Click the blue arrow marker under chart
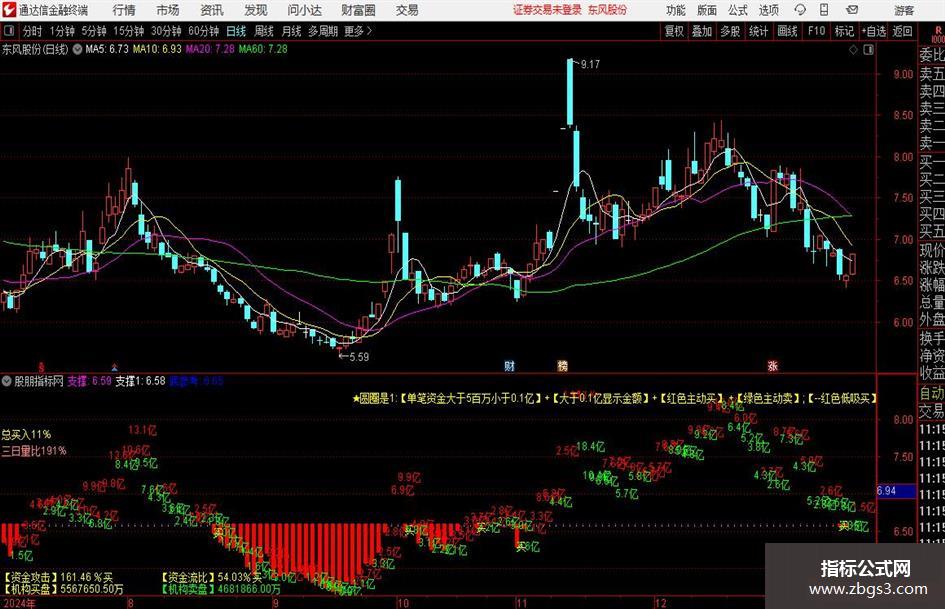This screenshot has height=609, width=945. click(x=115, y=366)
